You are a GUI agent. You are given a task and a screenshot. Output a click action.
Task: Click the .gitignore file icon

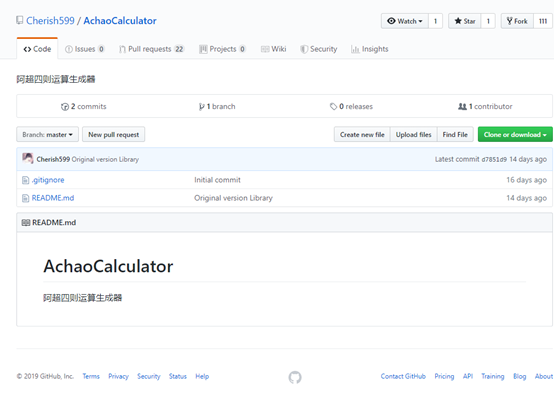(x=25, y=180)
